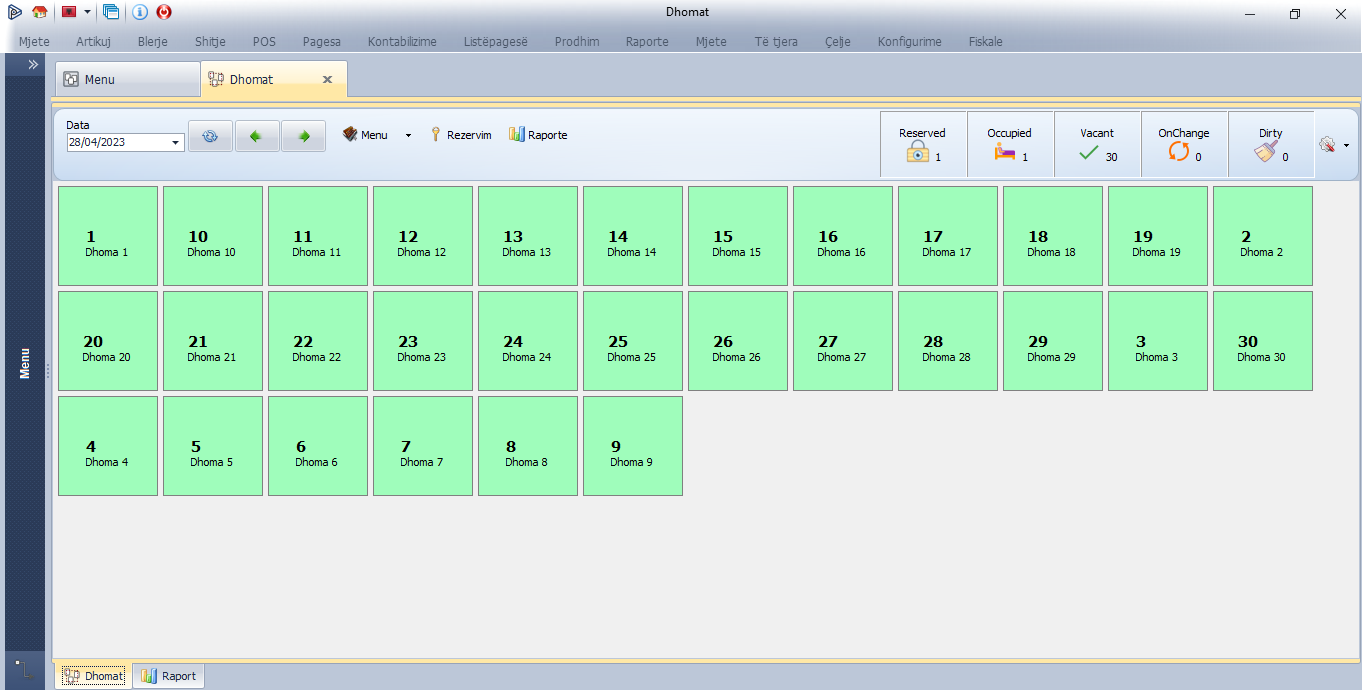Select room tile Dhoma 27

click(x=842, y=341)
